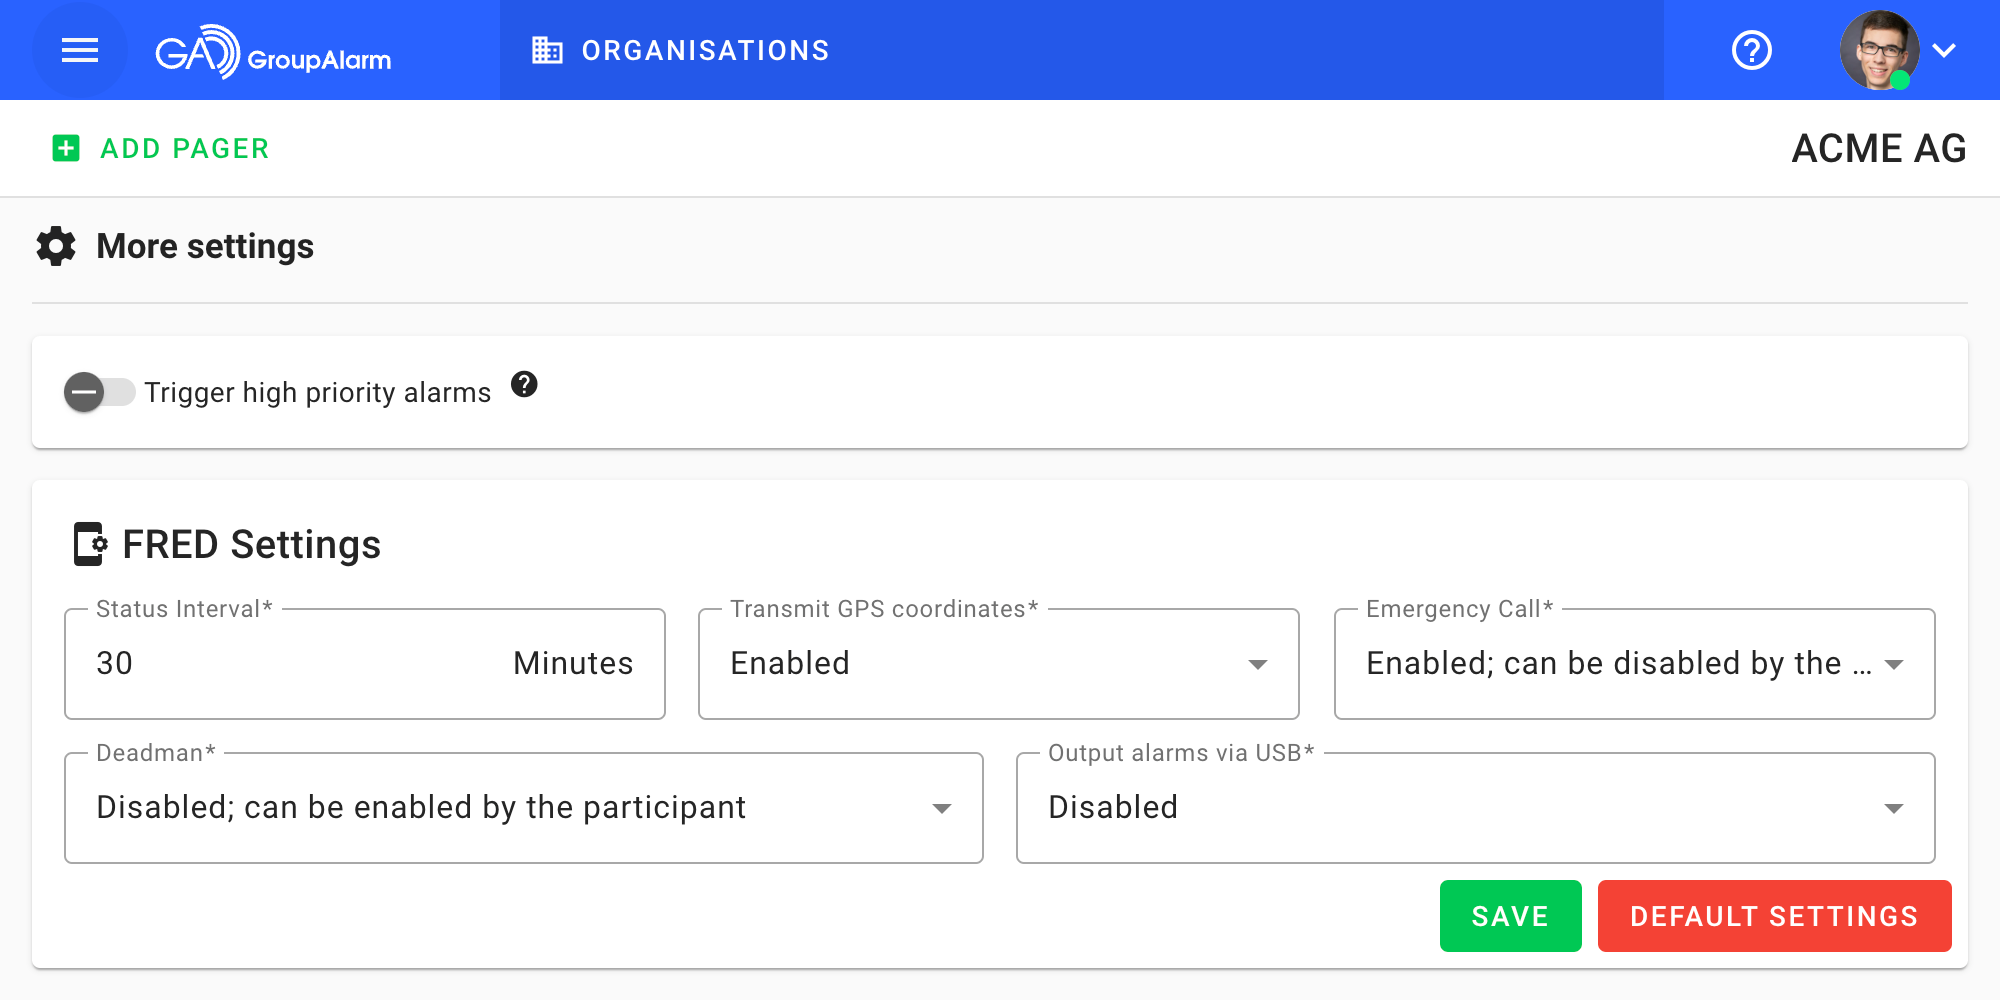
Task: Open the hamburger navigation menu
Action: click(80, 50)
